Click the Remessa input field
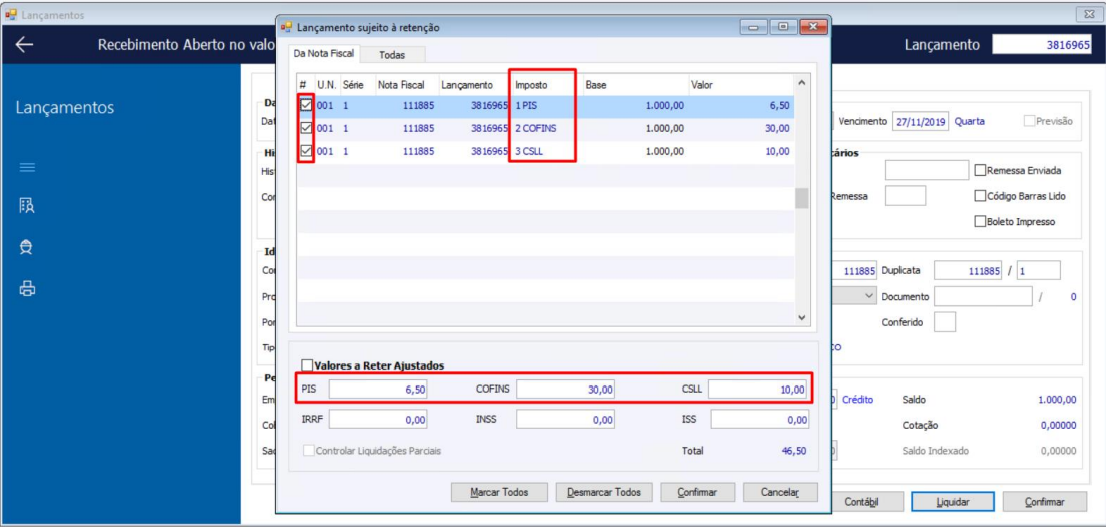Viewport: 1107px width, 528px height. coord(905,196)
